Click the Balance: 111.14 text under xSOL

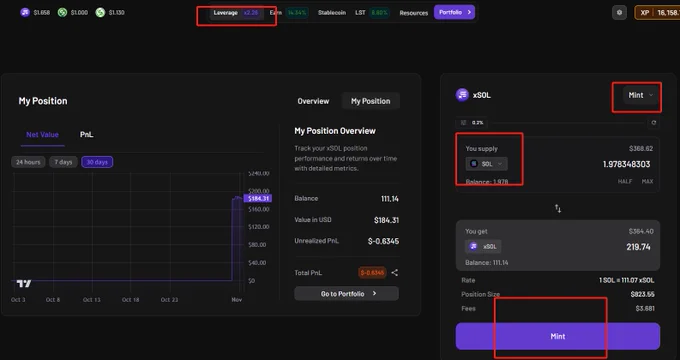click(487, 262)
